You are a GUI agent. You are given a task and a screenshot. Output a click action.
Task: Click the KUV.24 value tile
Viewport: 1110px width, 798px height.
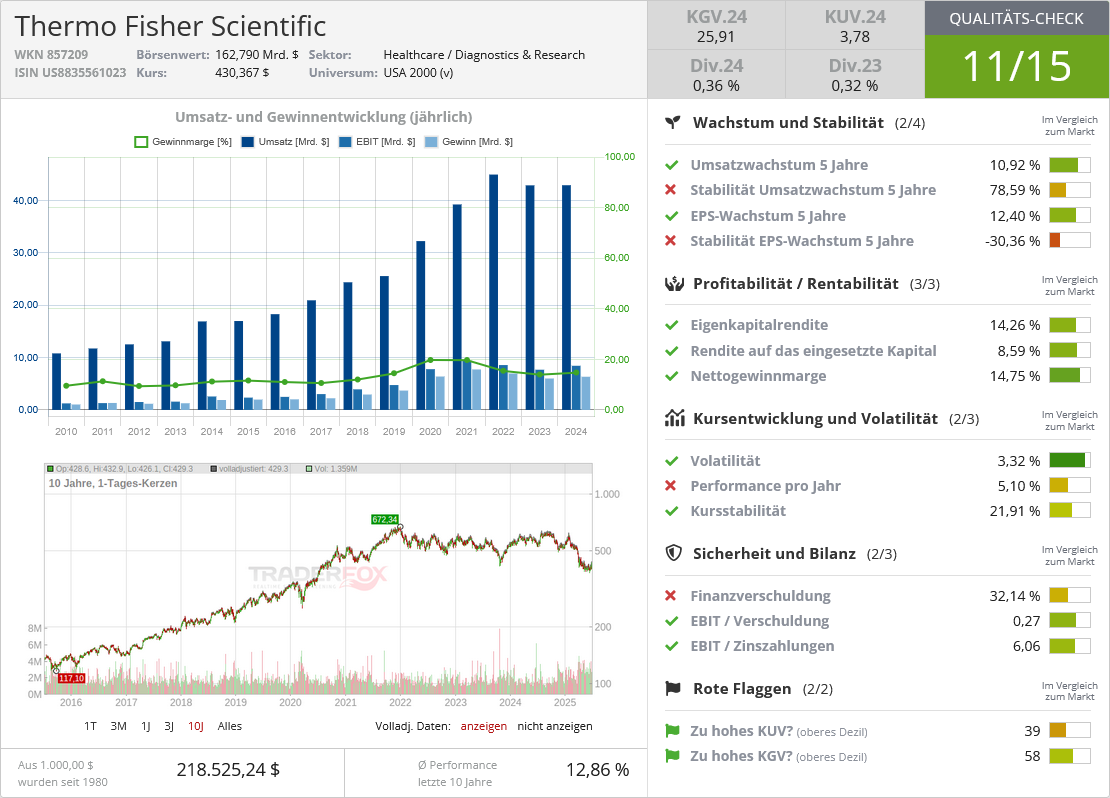(854, 25)
